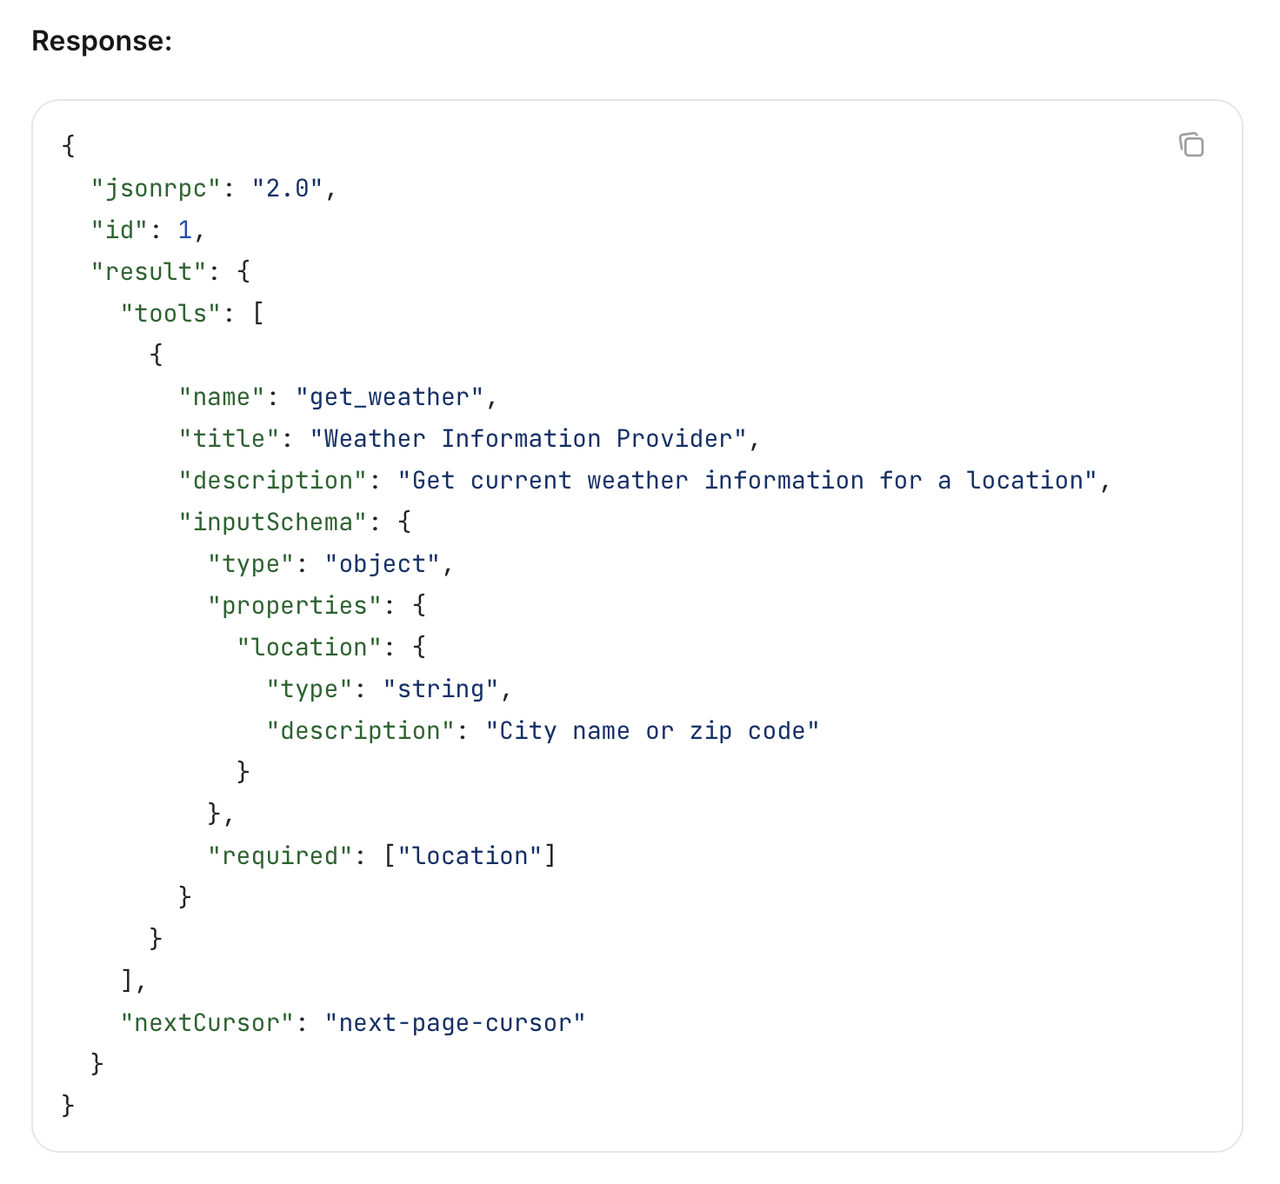Click the "next-page-cursor" string value
1280x1184 pixels.
click(455, 1023)
